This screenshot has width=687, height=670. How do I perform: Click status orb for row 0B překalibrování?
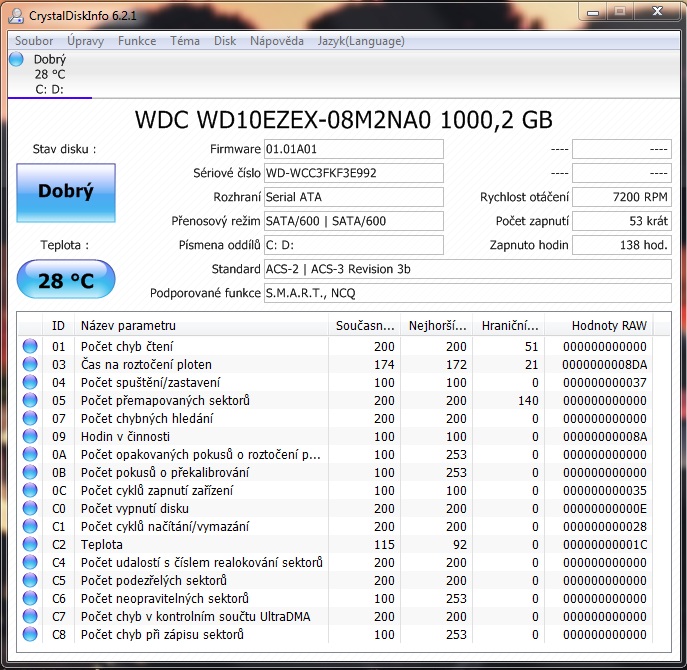[x=30, y=472]
